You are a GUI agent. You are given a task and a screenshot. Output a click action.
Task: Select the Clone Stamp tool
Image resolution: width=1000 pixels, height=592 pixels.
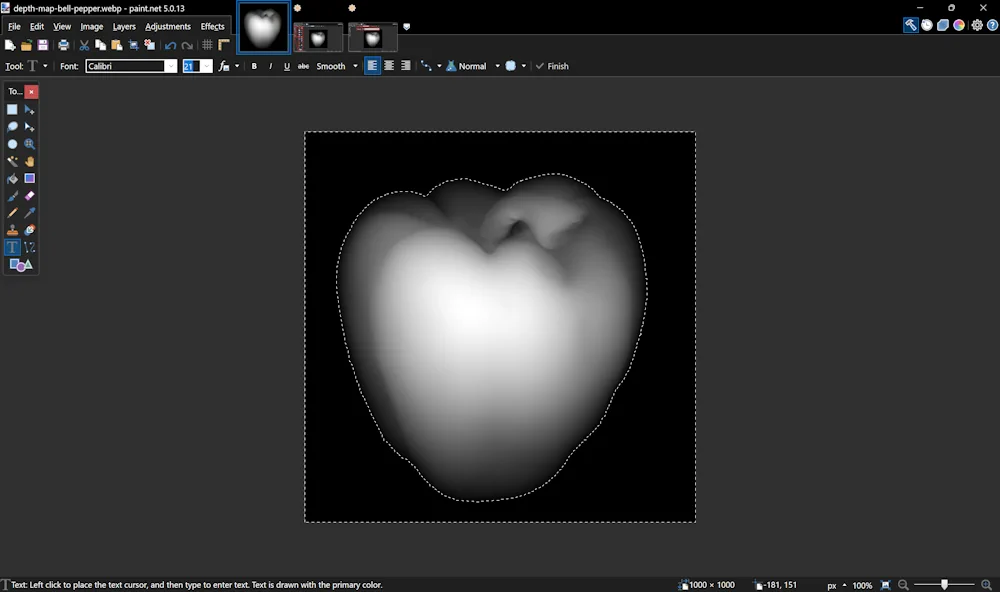(12, 230)
